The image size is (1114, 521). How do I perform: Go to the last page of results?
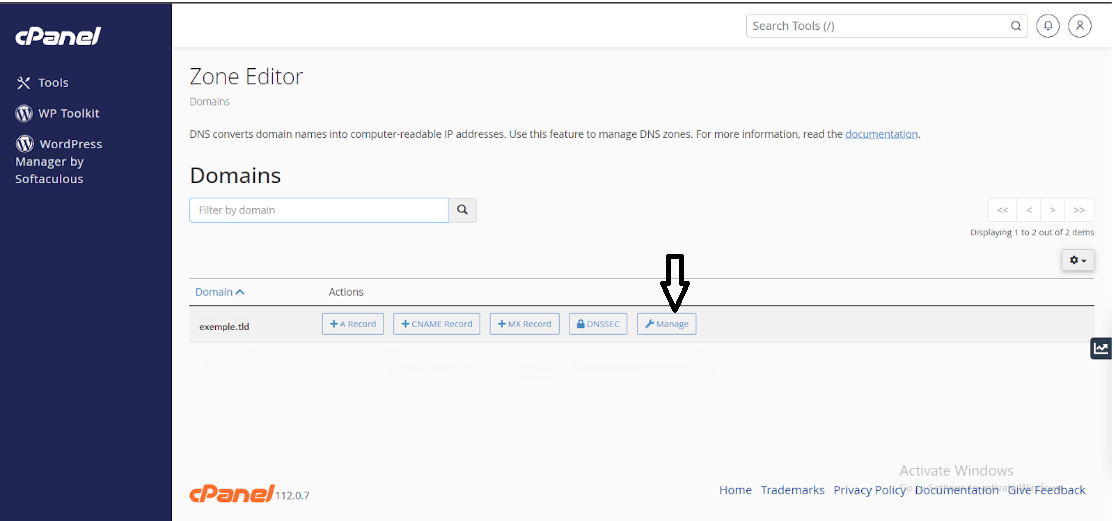click(1078, 210)
